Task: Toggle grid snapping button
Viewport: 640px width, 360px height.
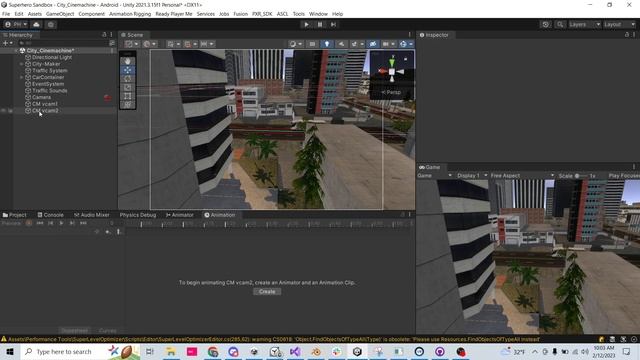Action: [190, 44]
